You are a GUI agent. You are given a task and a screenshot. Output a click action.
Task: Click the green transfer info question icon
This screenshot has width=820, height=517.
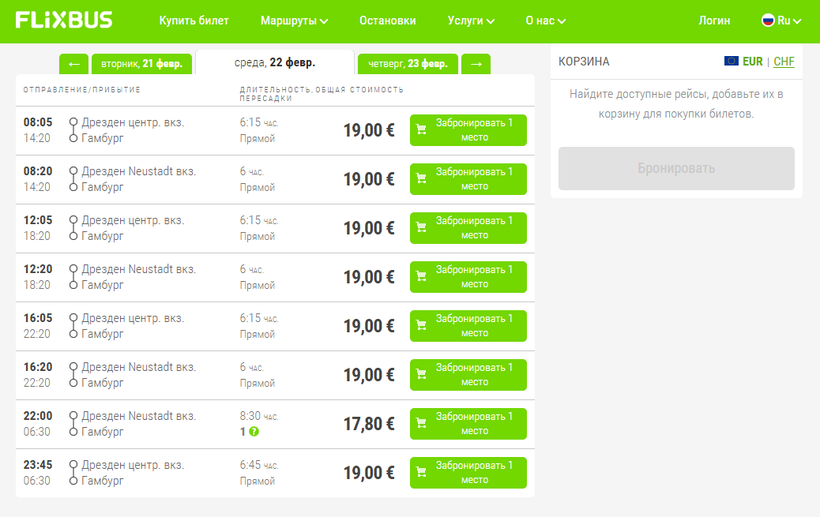(x=254, y=431)
